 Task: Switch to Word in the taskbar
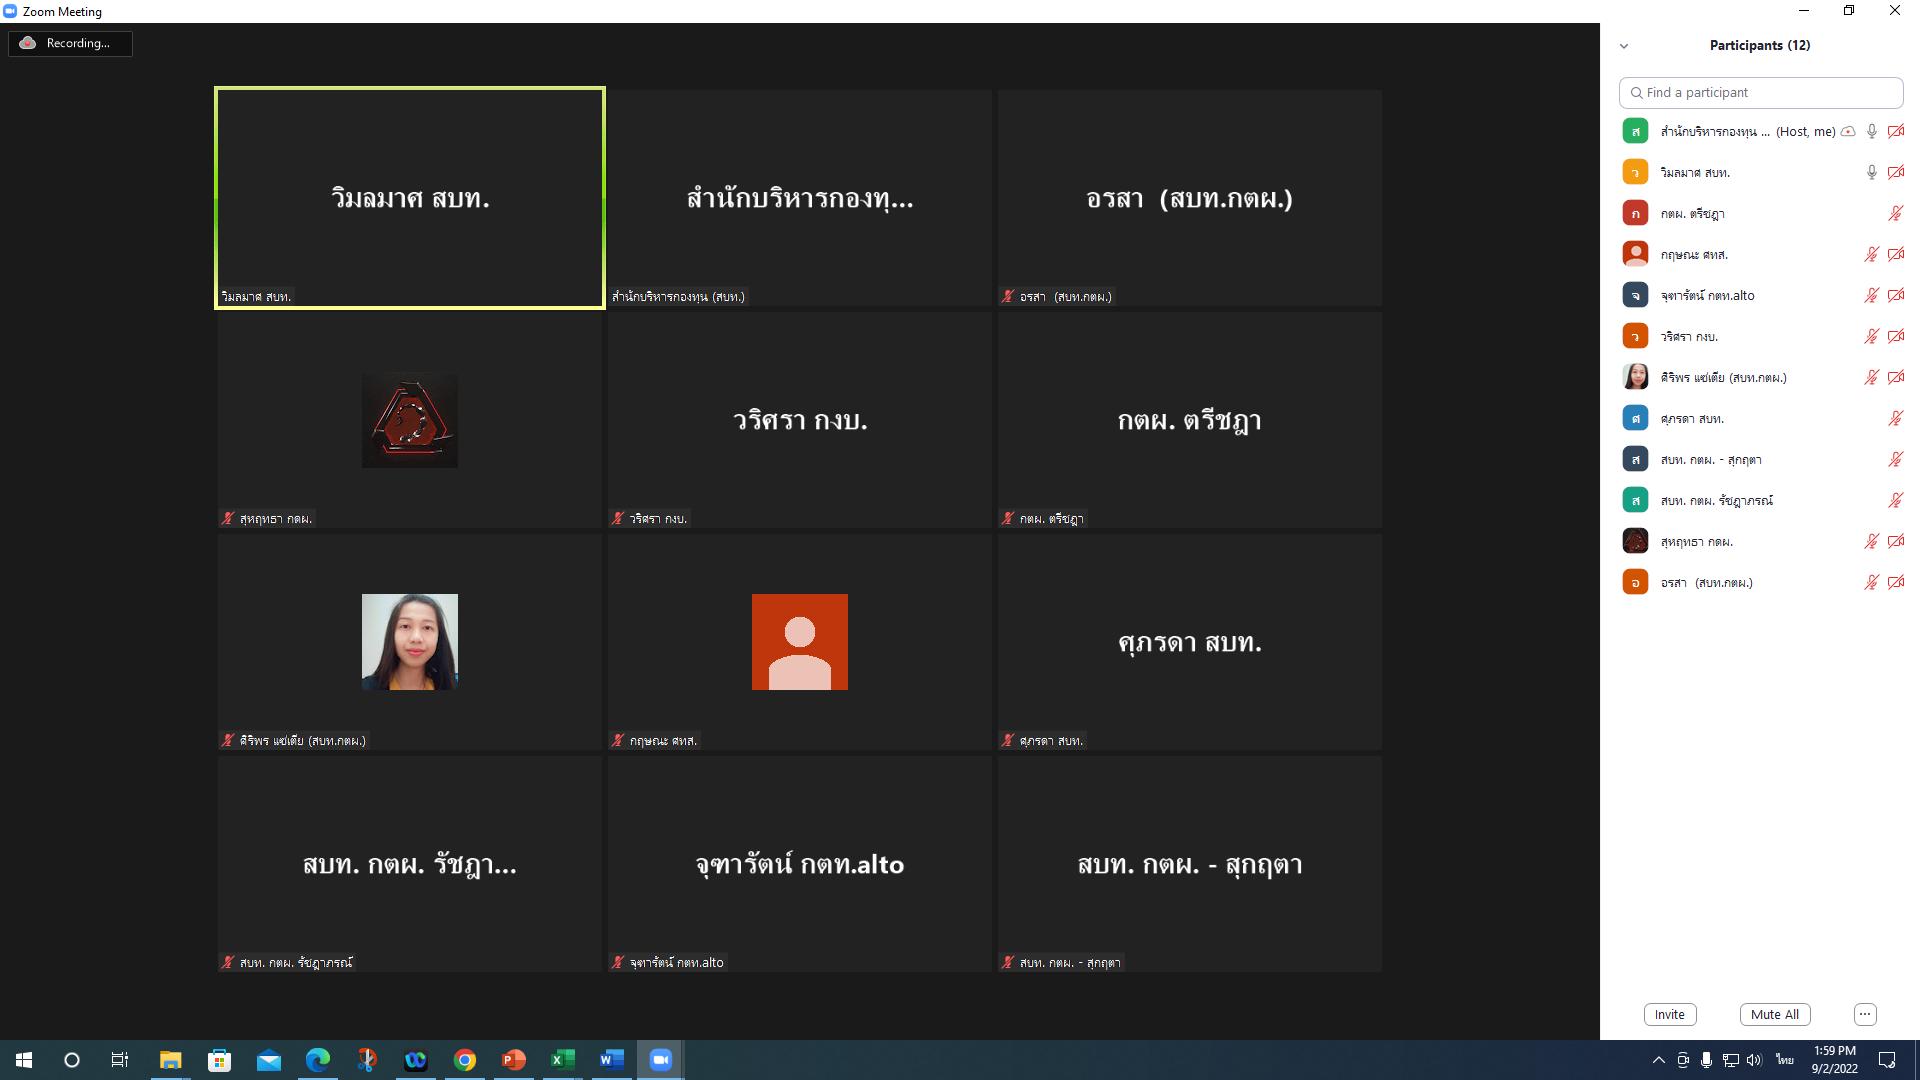click(612, 1060)
